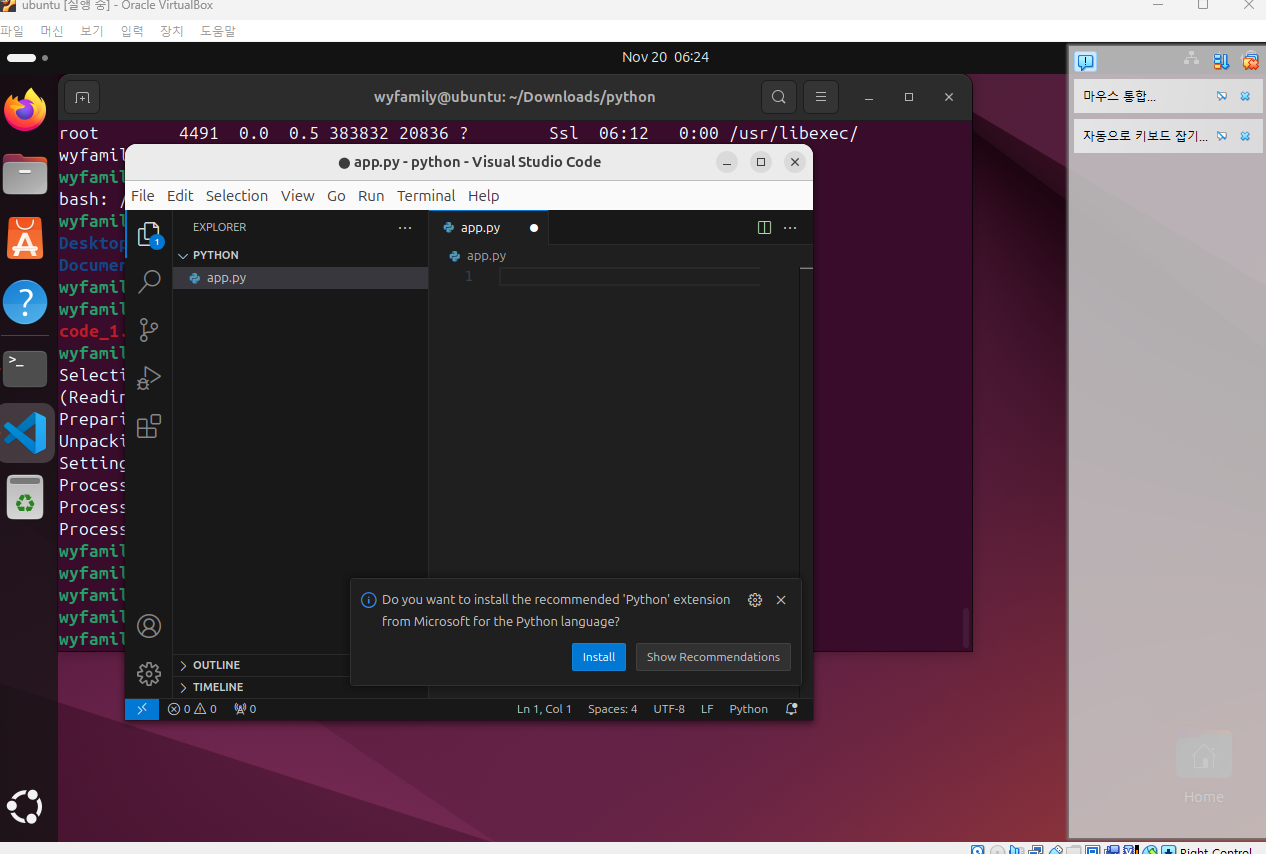Click the Accounts icon in activity bar
The image size is (1266, 854).
pos(149,626)
